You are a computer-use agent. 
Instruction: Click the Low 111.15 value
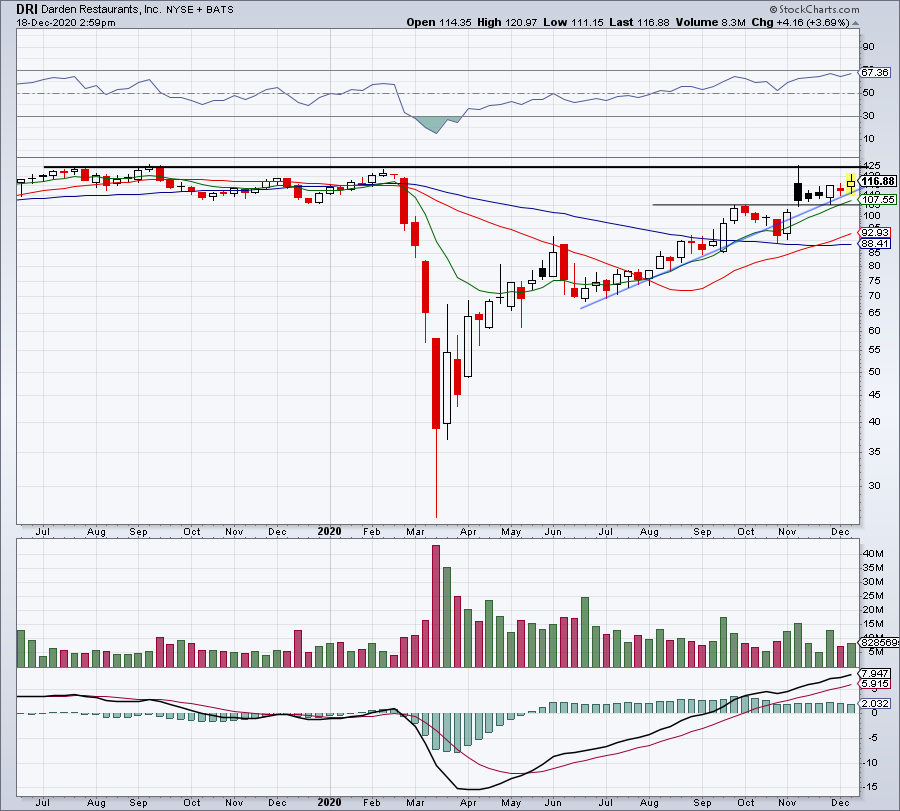click(x=573, y=22)
